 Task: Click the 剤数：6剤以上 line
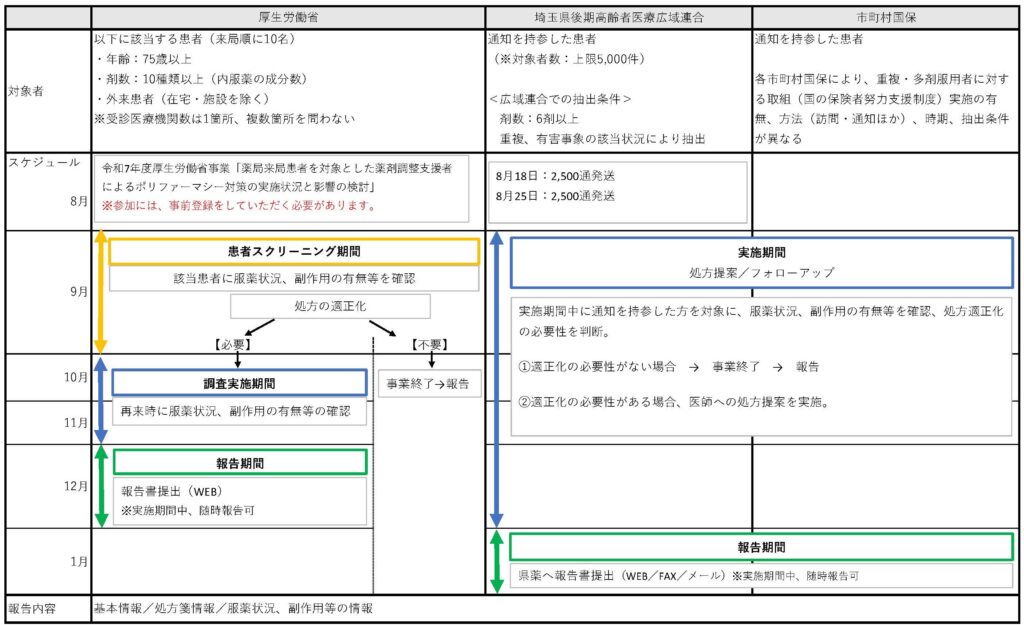(539, 119)
